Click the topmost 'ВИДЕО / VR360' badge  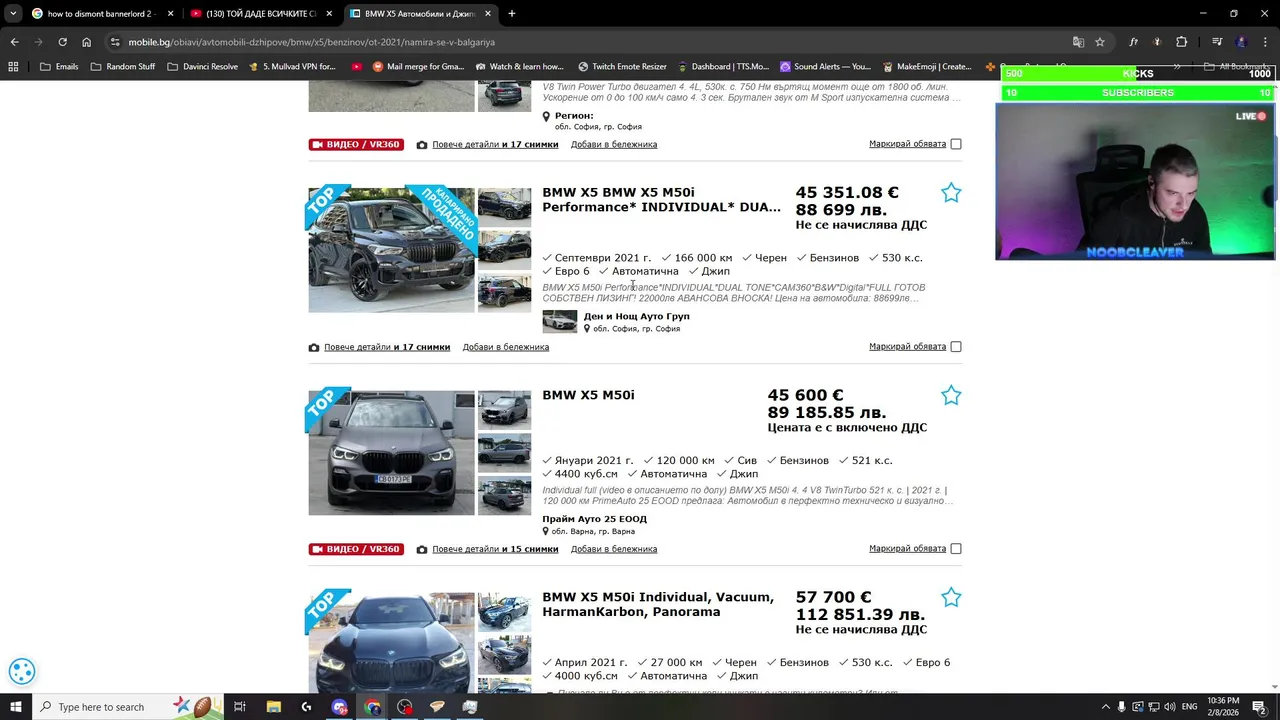tap(356, 144)
